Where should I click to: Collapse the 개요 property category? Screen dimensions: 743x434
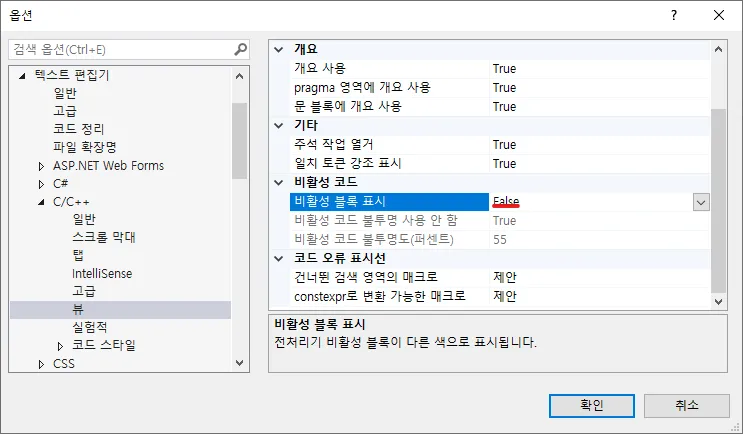coord(280,50)
